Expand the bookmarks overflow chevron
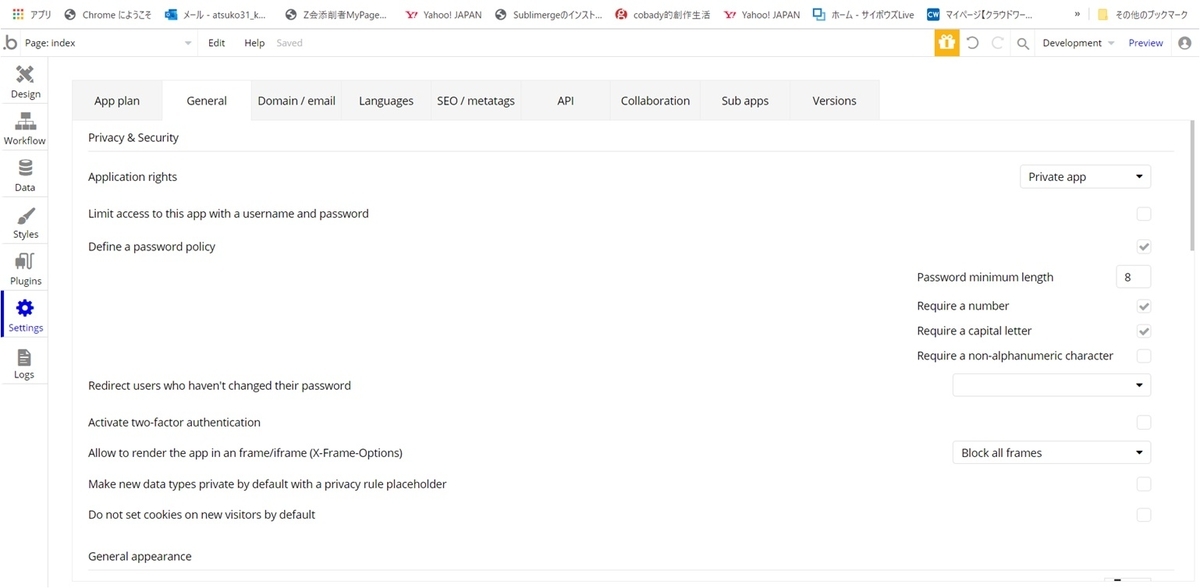Viewport: 1200px width, 588px height. 1077,15
